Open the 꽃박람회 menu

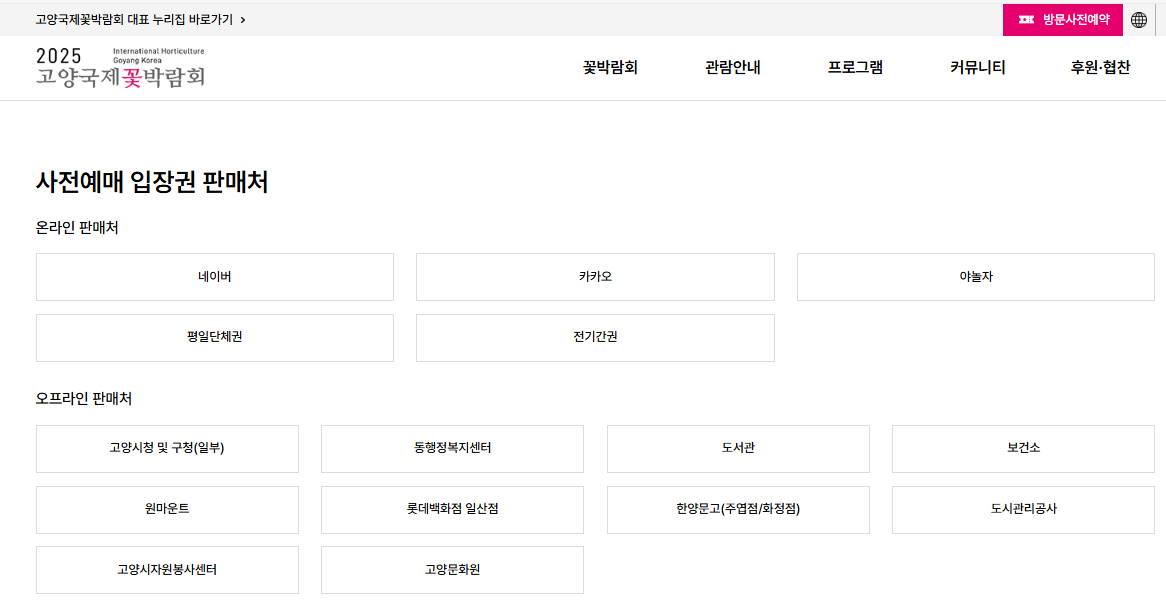[612, 67]
